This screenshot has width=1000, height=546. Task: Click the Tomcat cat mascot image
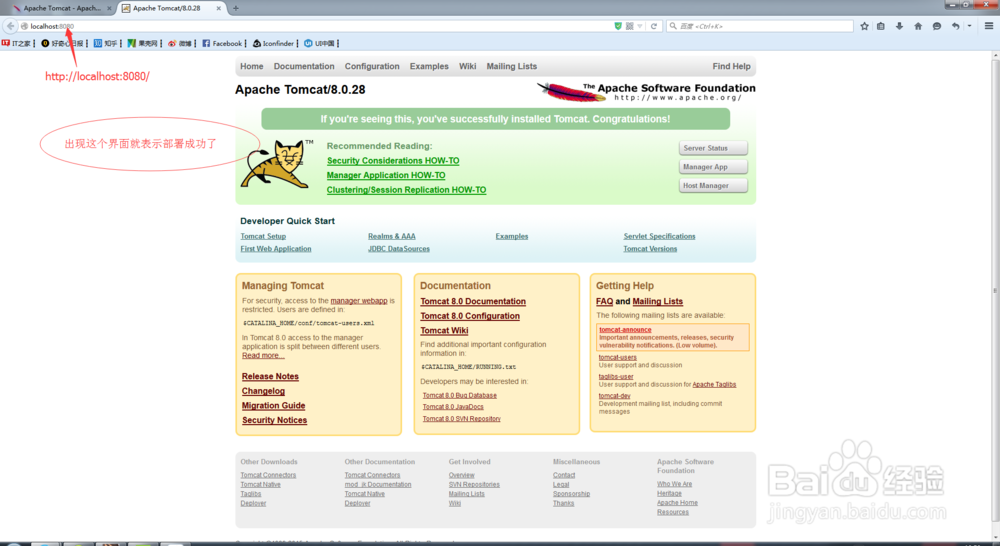pos(277,163)
